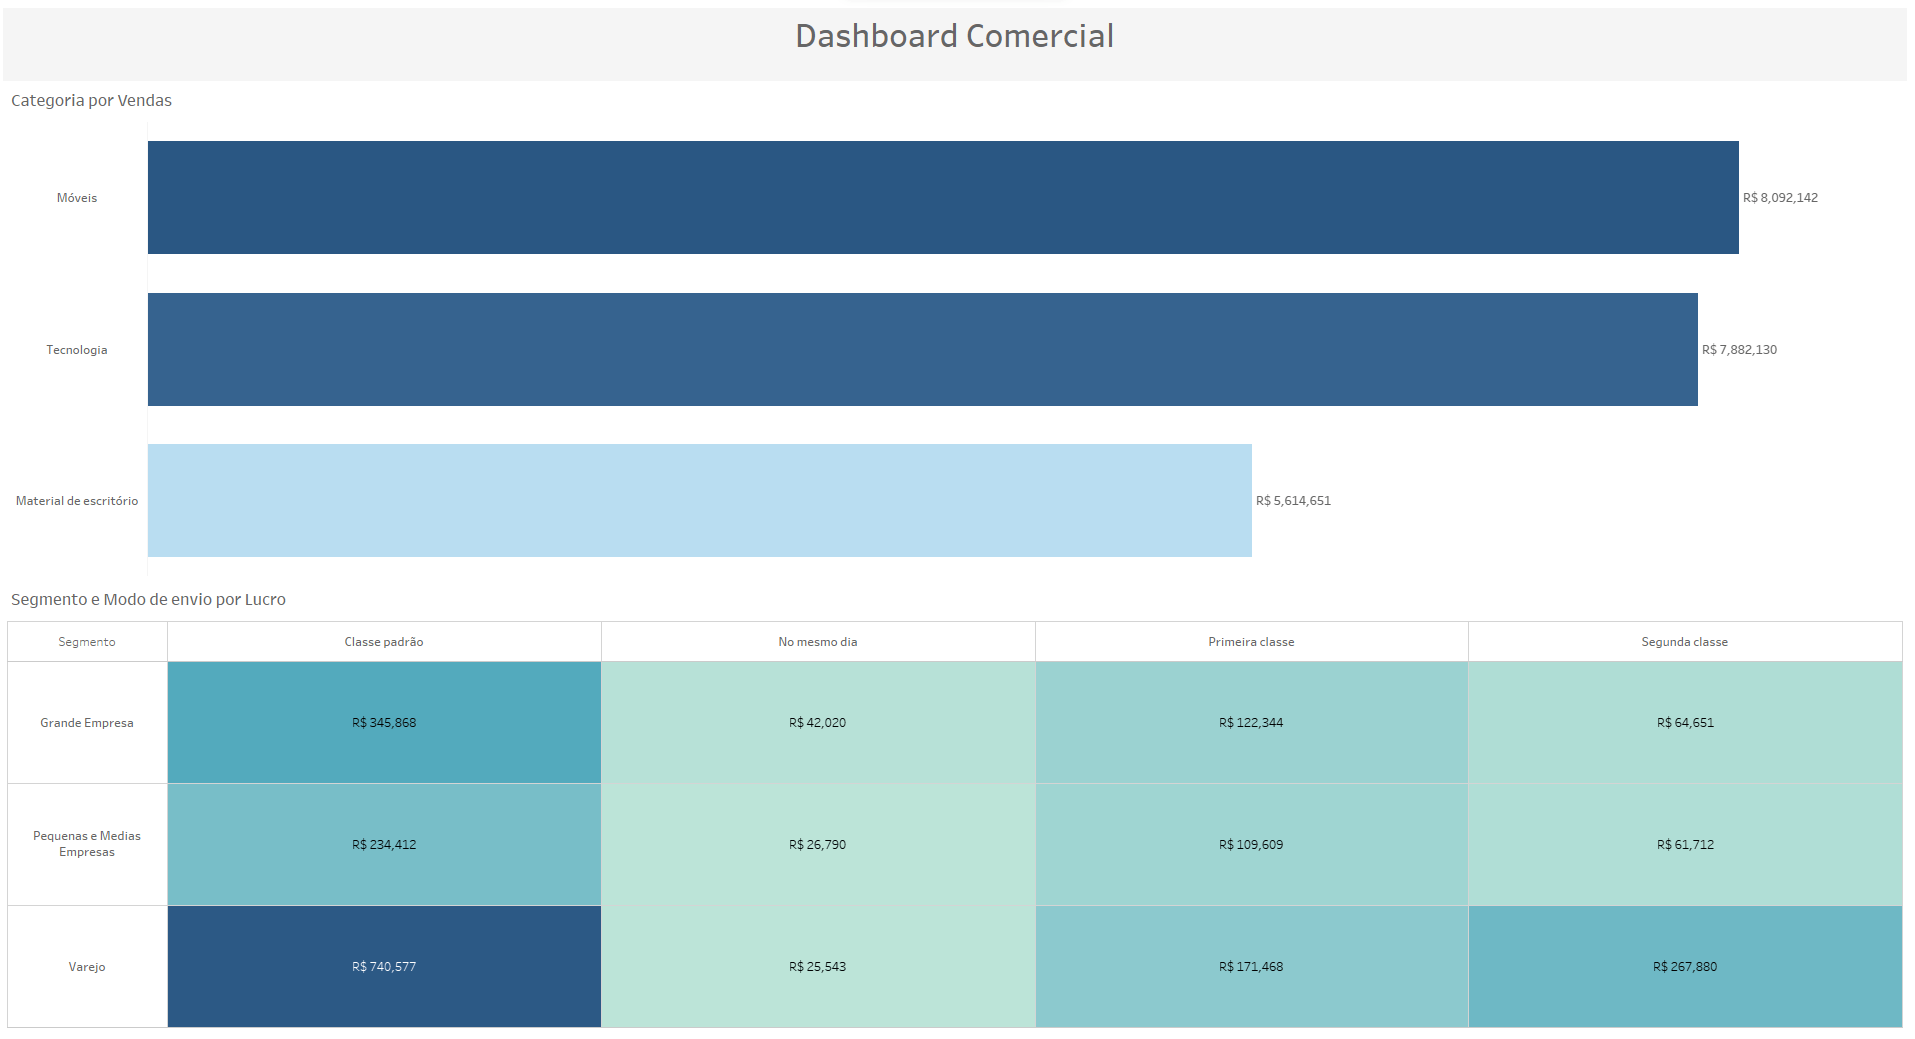This screenshot has height=1039, width=1915.
Task: Select the Pequenas e Medias Empresas row label
Action: [x=87, y=844]
